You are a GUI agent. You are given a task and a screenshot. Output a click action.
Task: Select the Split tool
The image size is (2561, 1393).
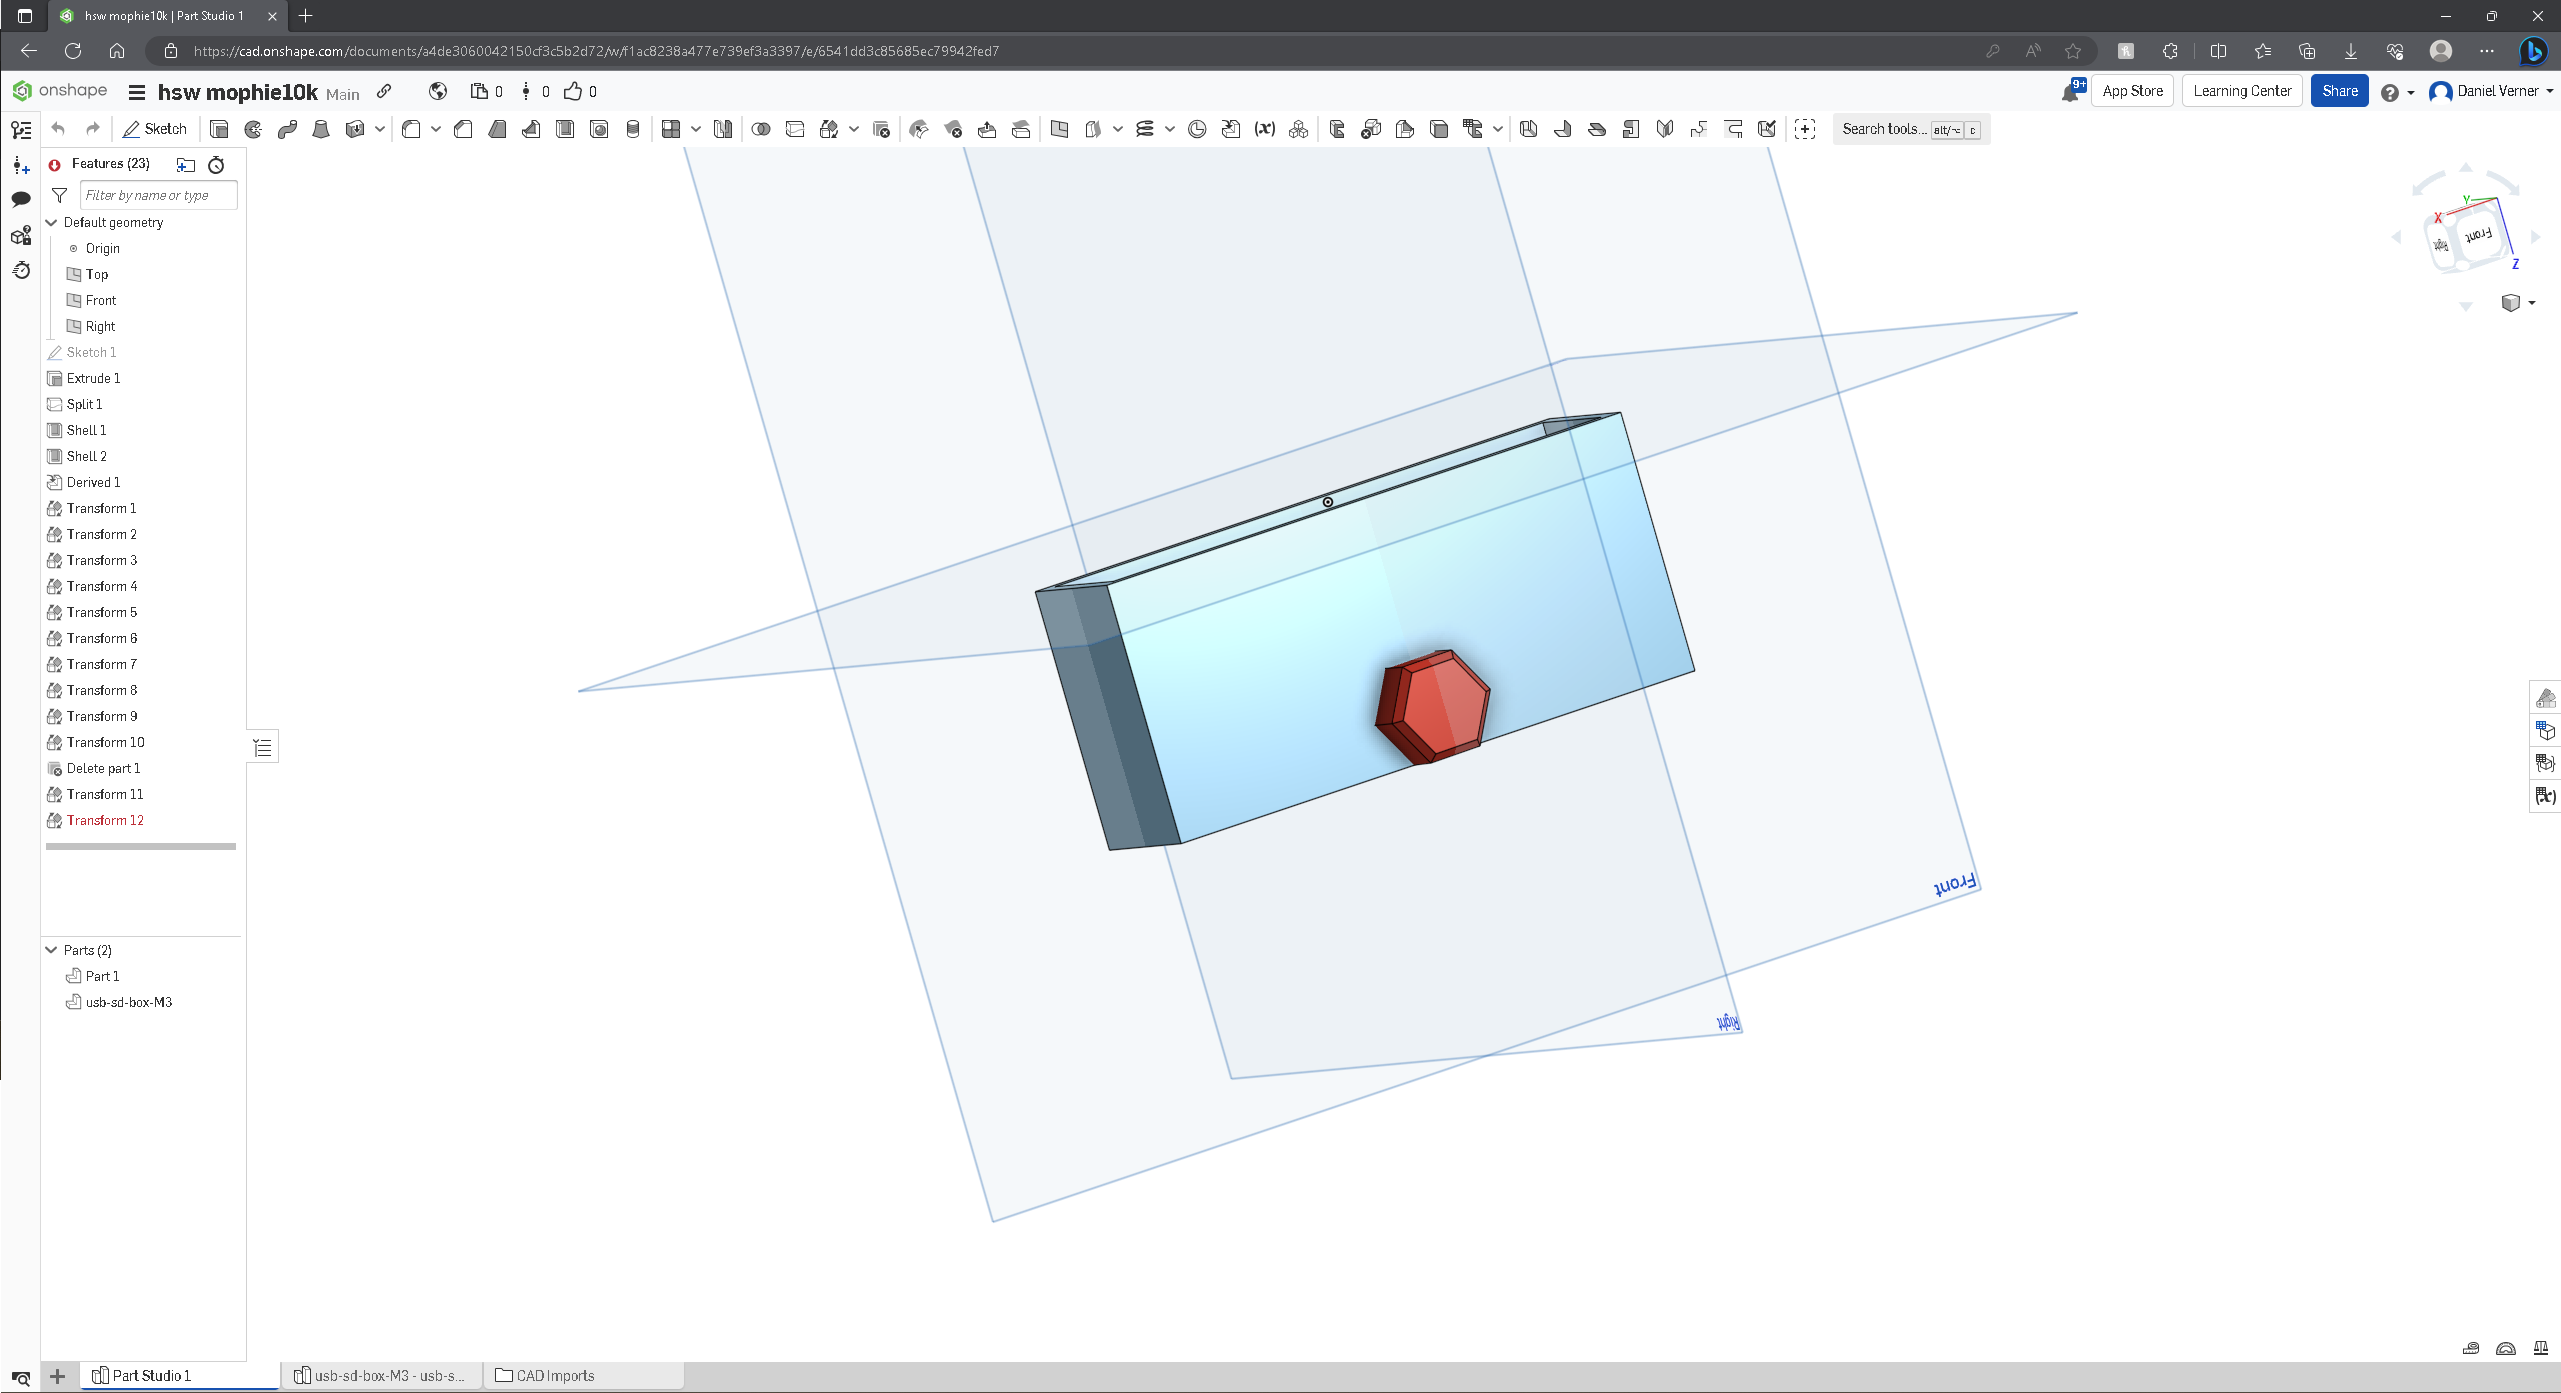pyautogui.click(x=796, y=129)
